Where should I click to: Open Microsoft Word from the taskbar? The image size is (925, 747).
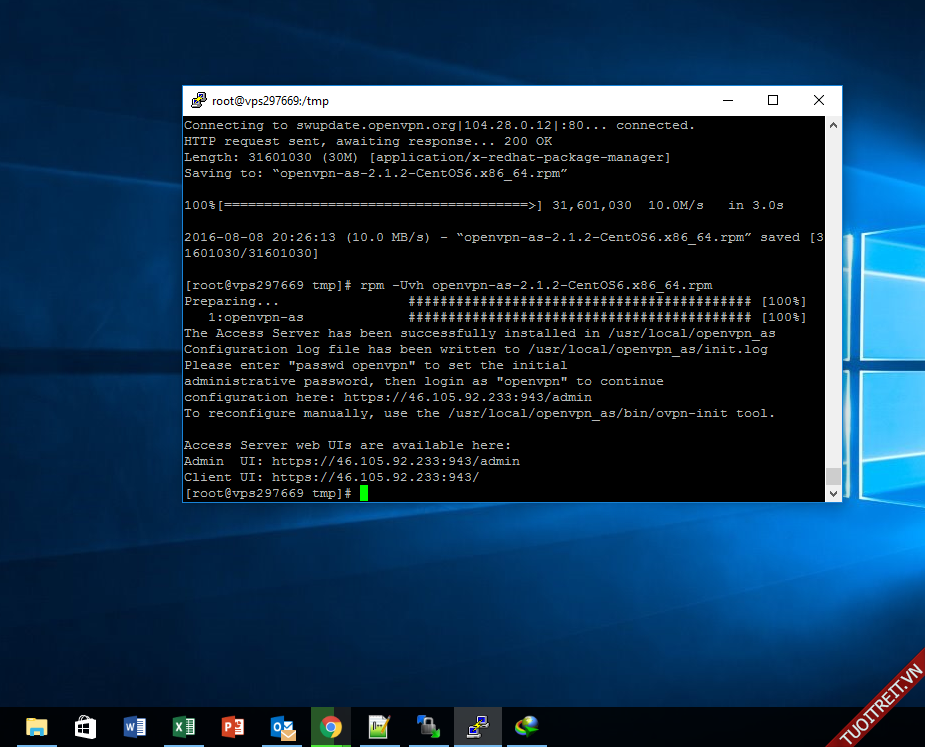(x=134, y=727)
